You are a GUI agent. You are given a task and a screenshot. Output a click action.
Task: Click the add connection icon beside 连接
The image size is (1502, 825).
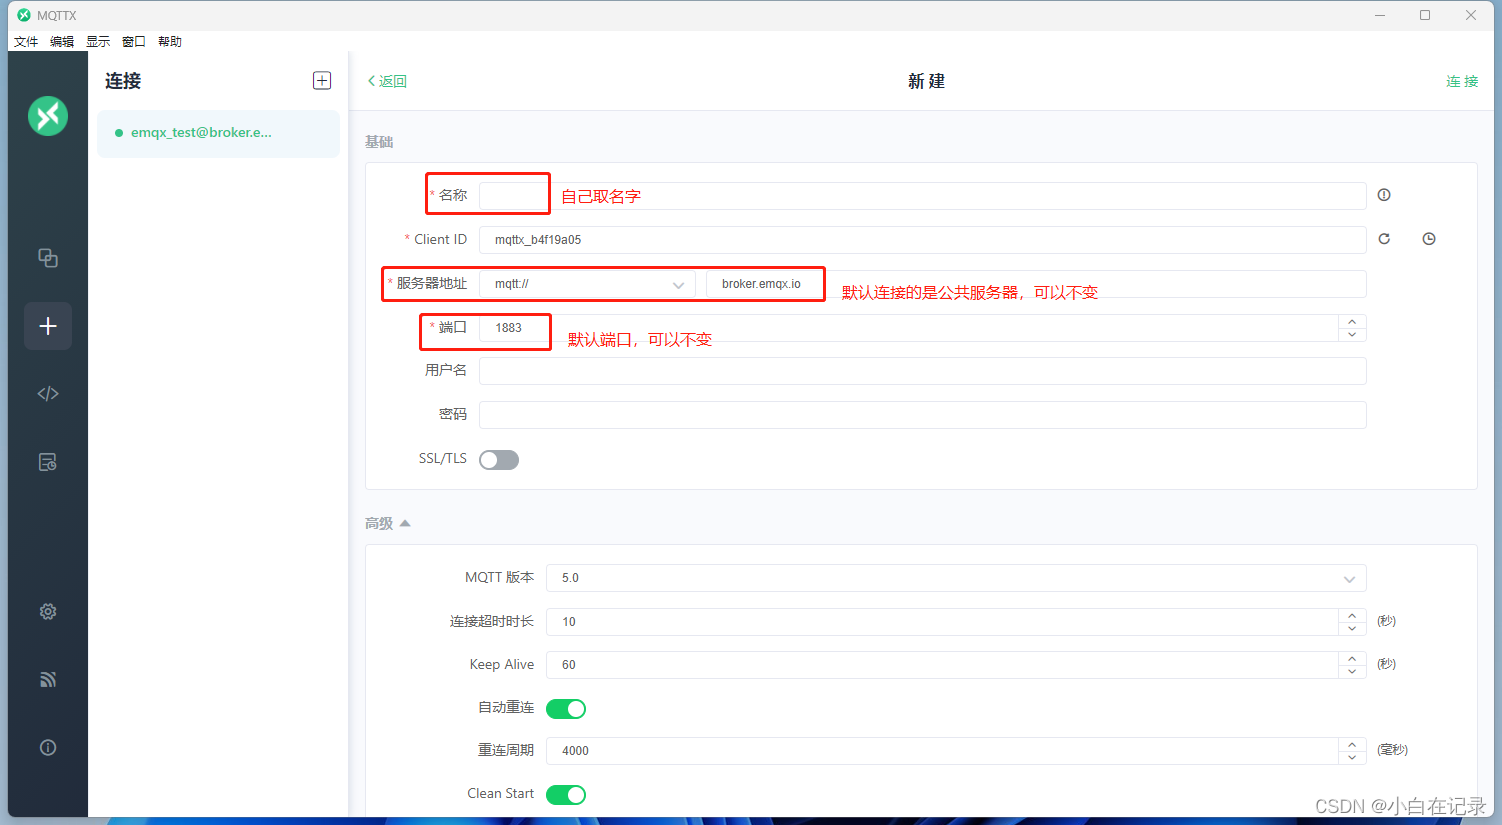(x=322, y=81)
